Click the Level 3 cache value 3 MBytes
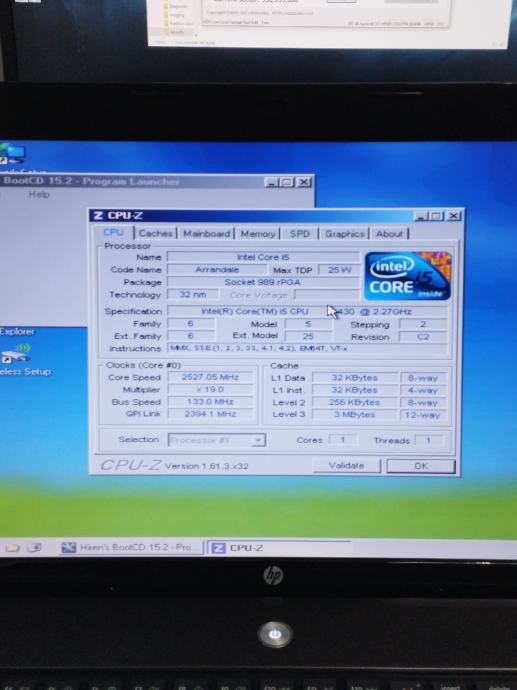 click(354, 415)
